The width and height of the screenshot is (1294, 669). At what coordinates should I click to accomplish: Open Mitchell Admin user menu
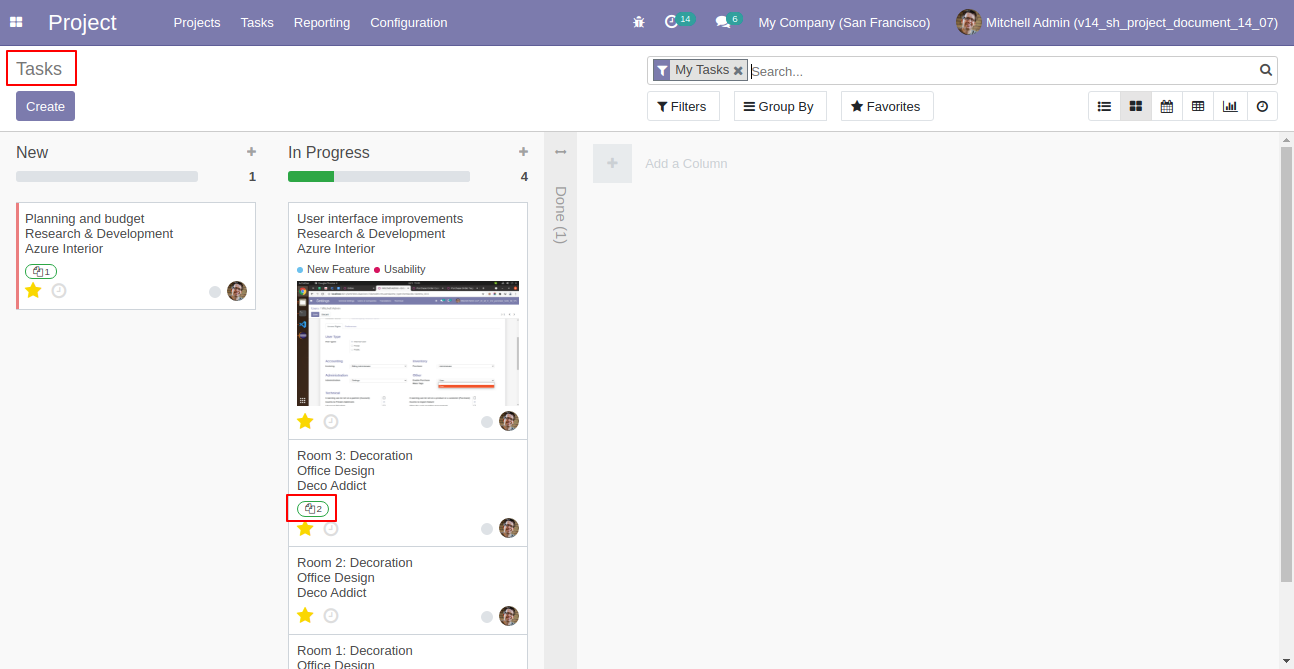pos(1117,22)
